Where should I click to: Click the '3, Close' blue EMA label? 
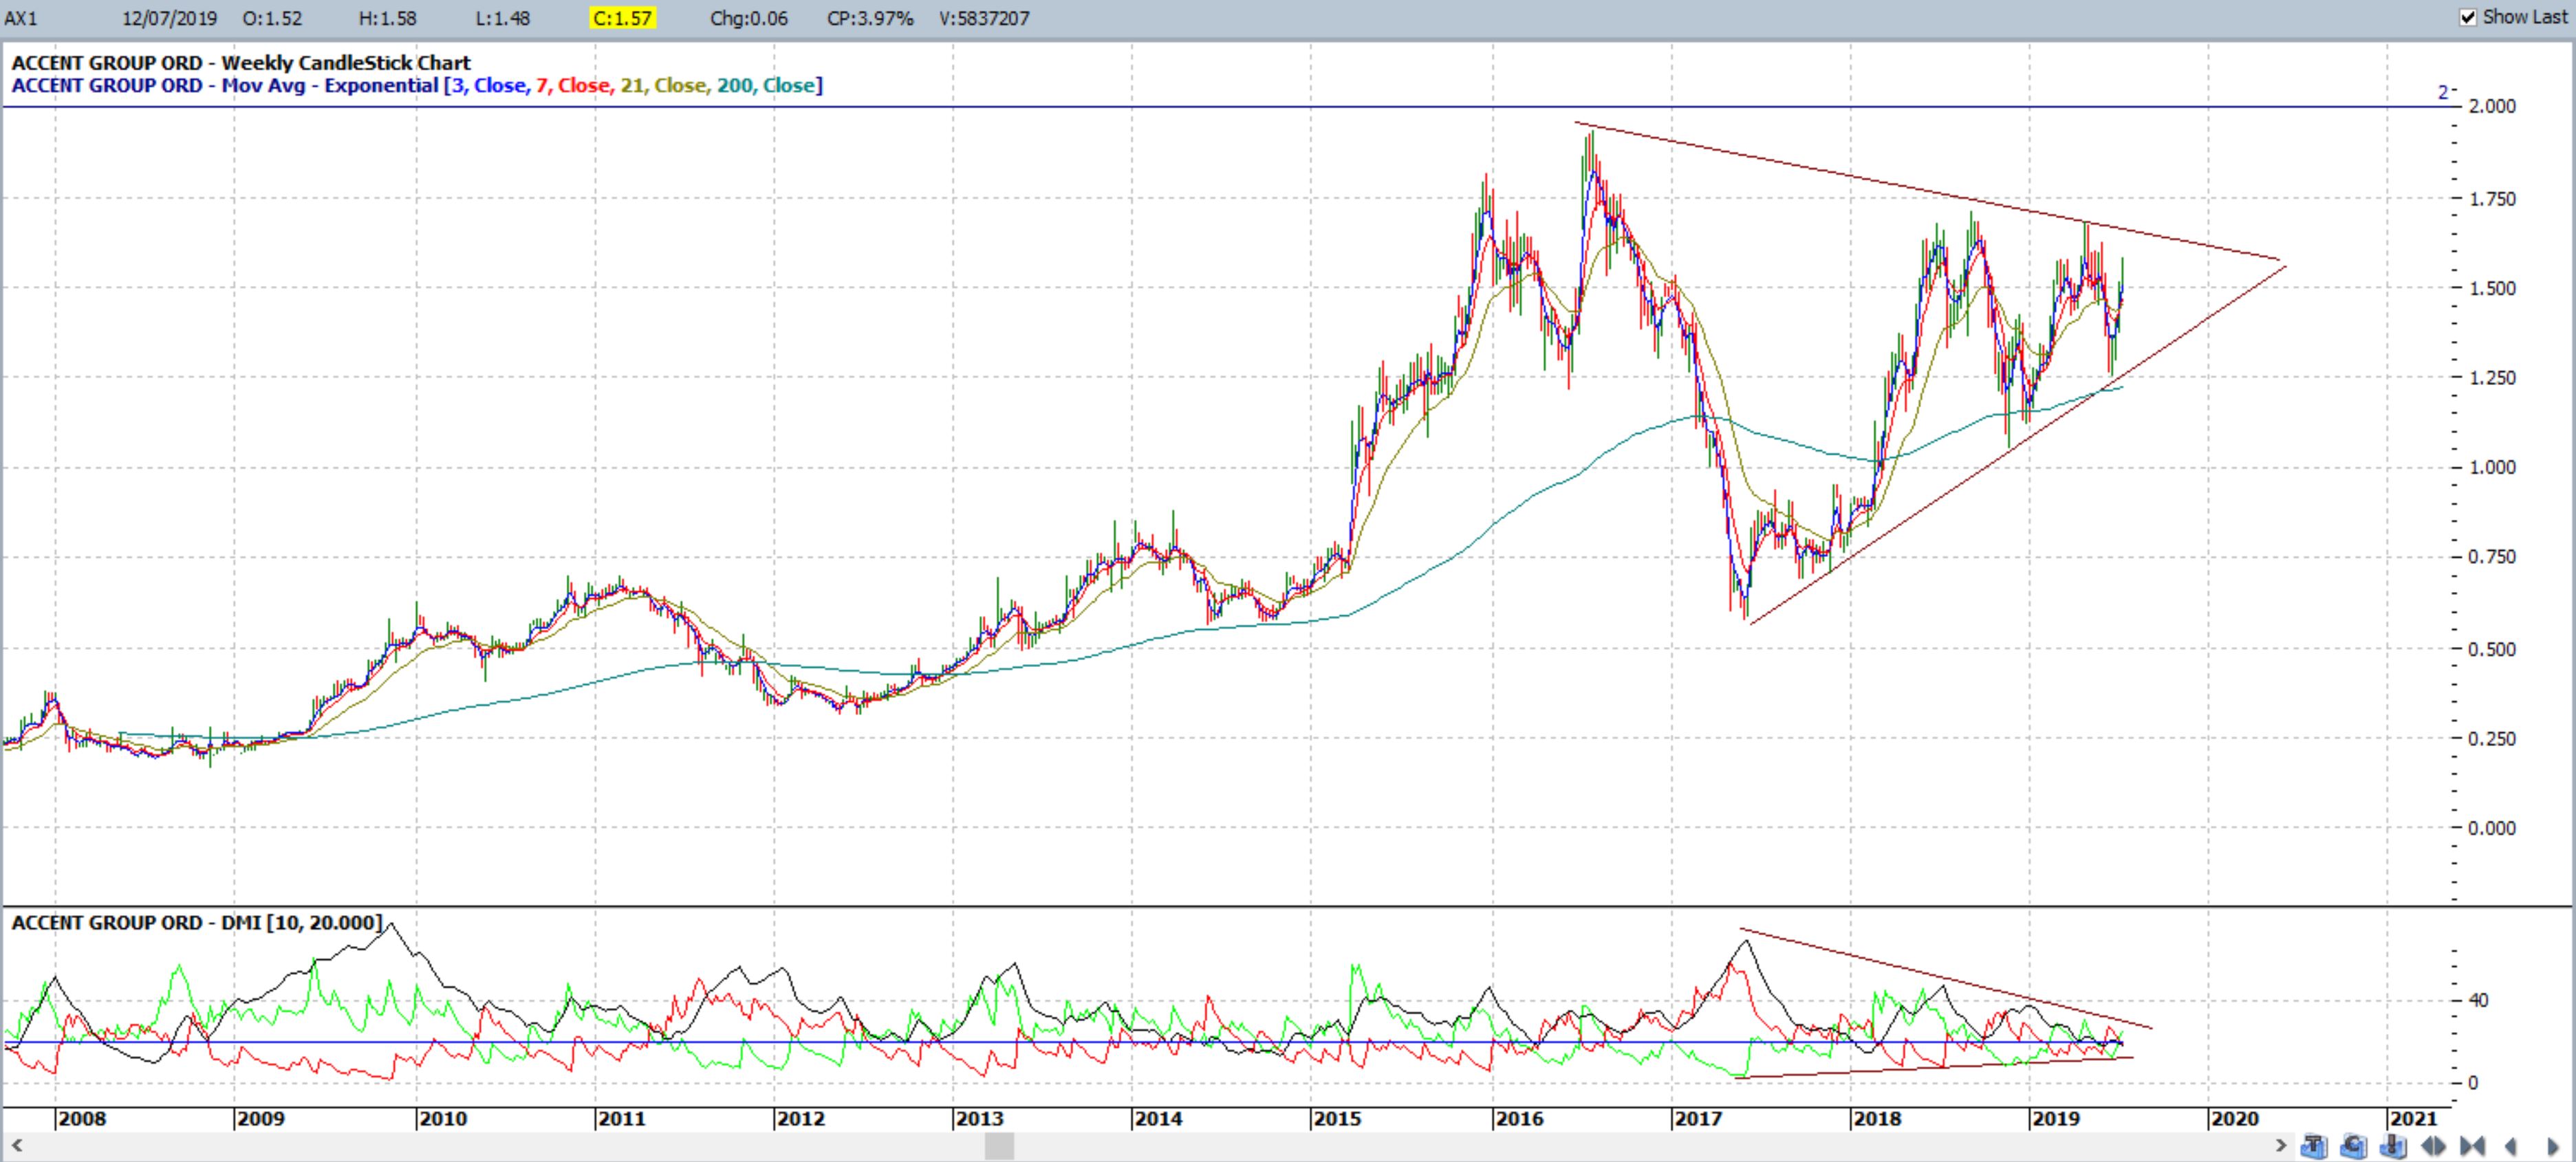[489, 85]
